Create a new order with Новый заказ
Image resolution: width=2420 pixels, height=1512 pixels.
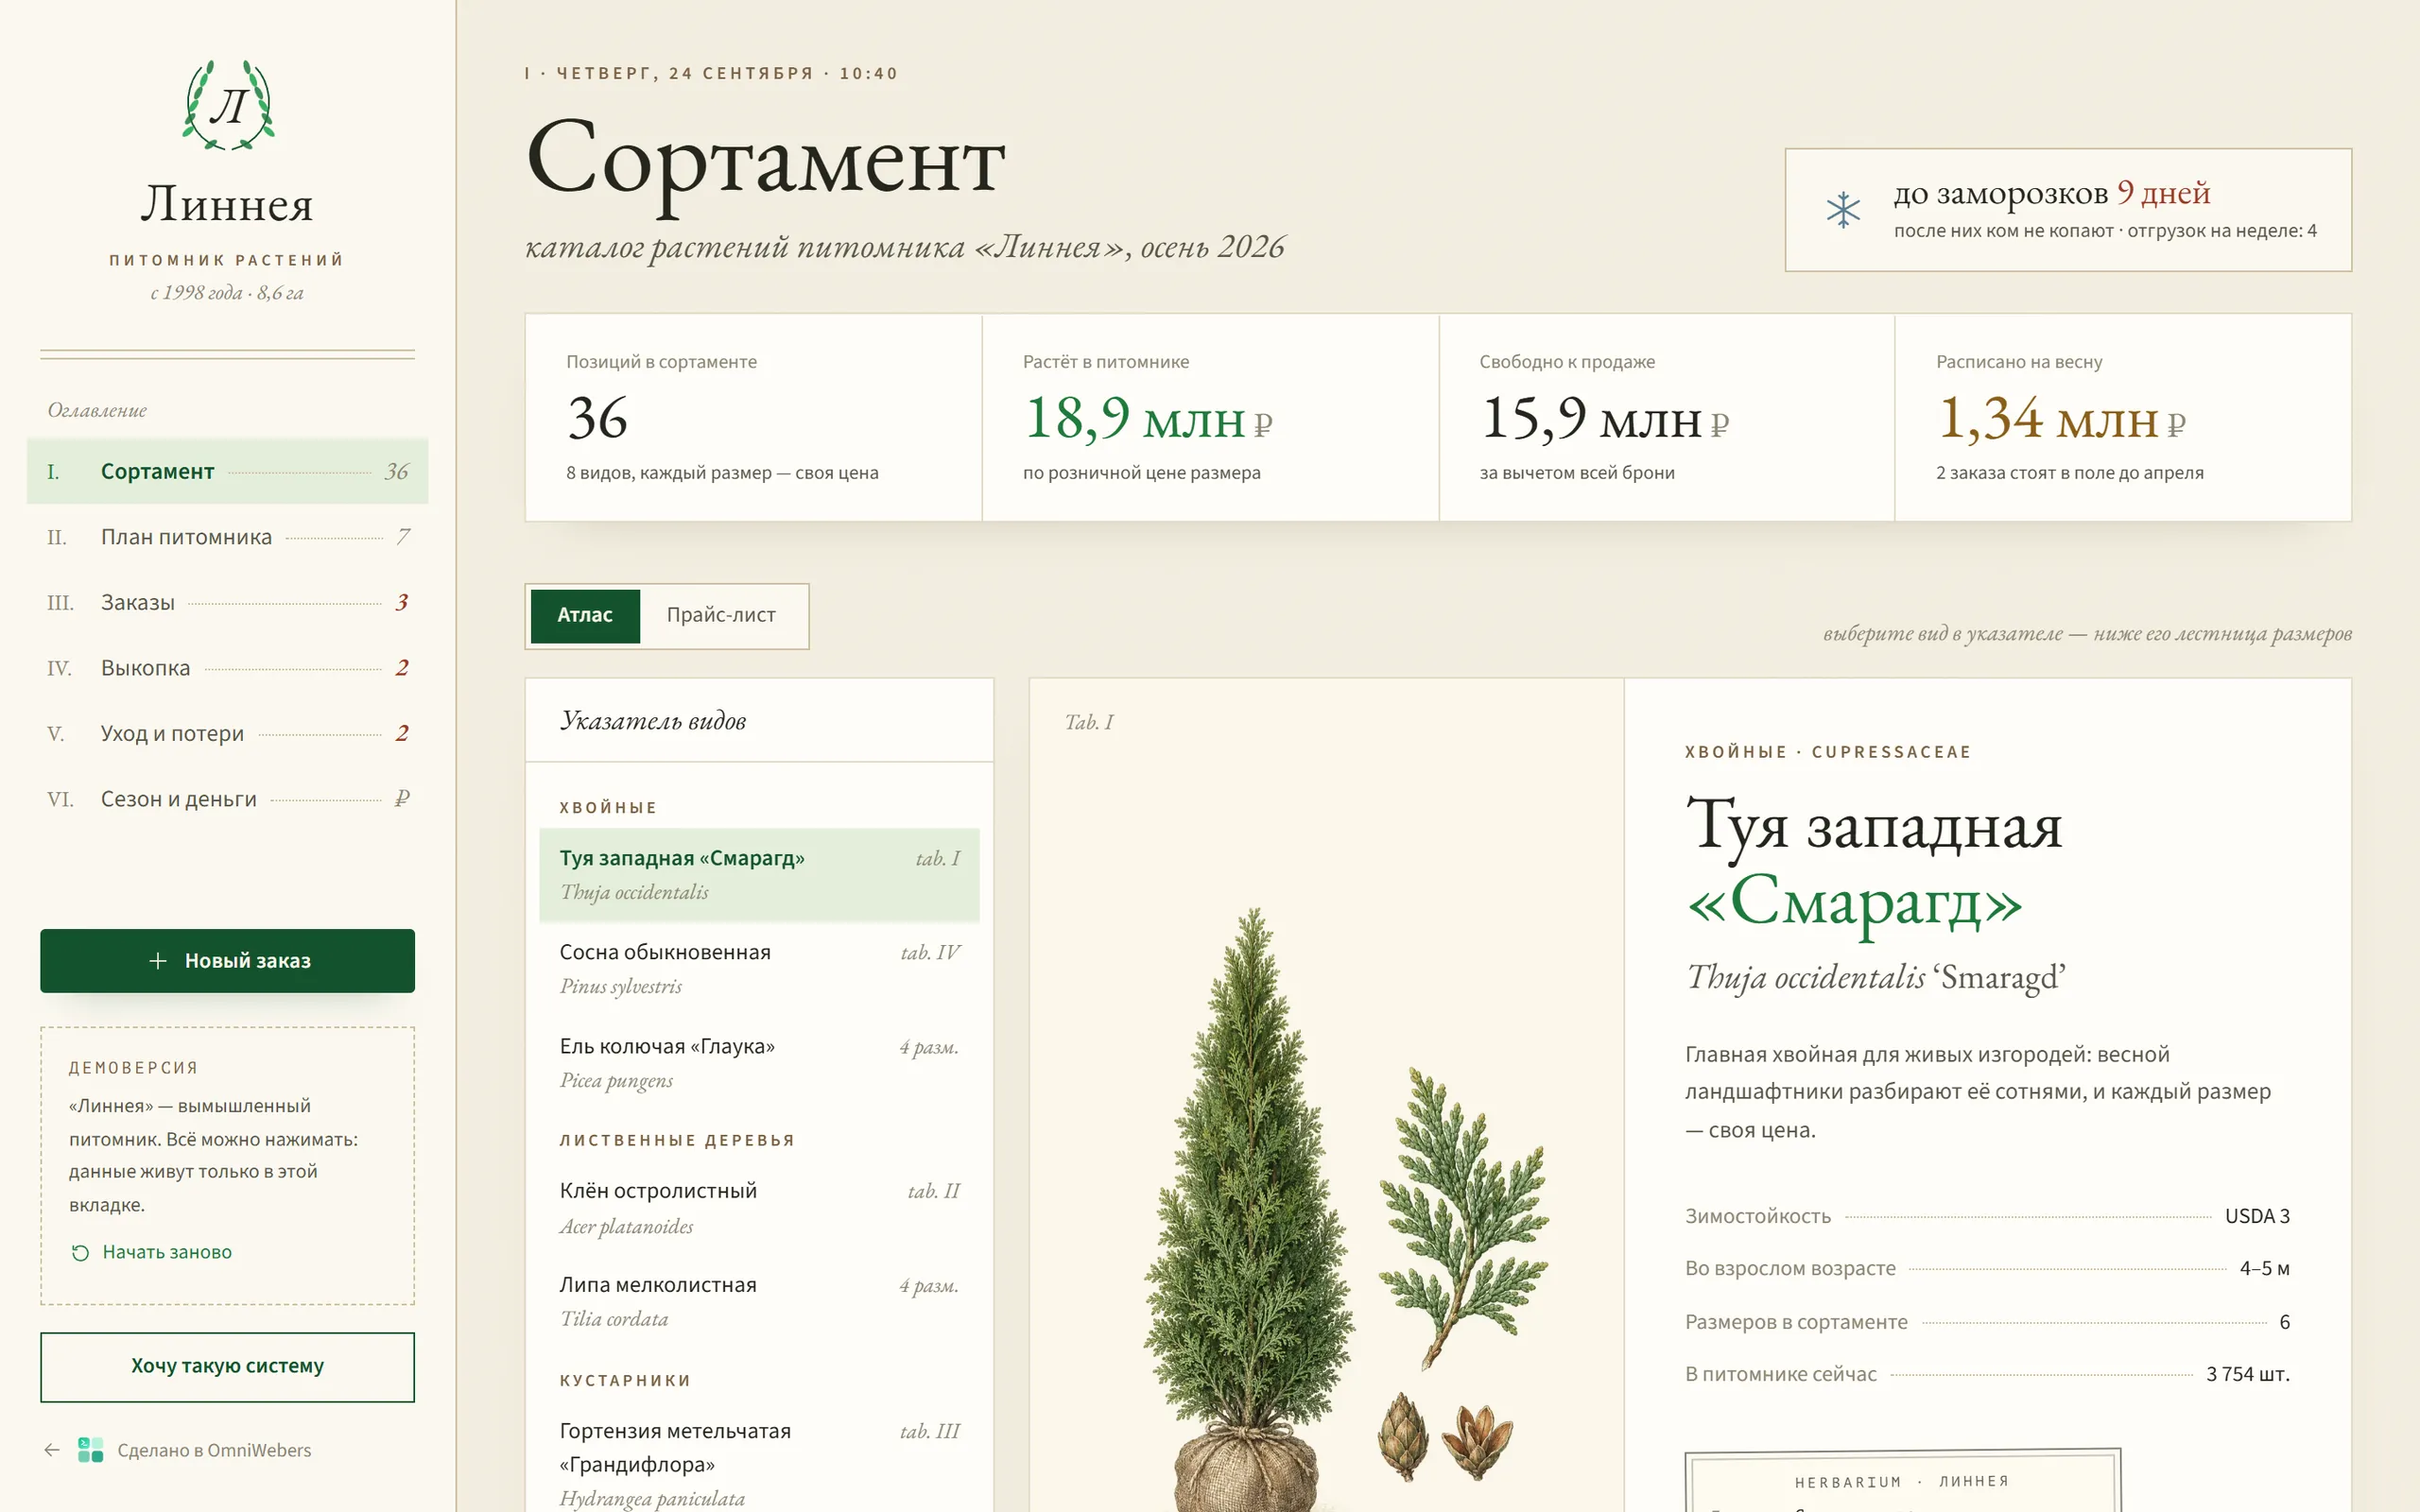pos(228,961)
